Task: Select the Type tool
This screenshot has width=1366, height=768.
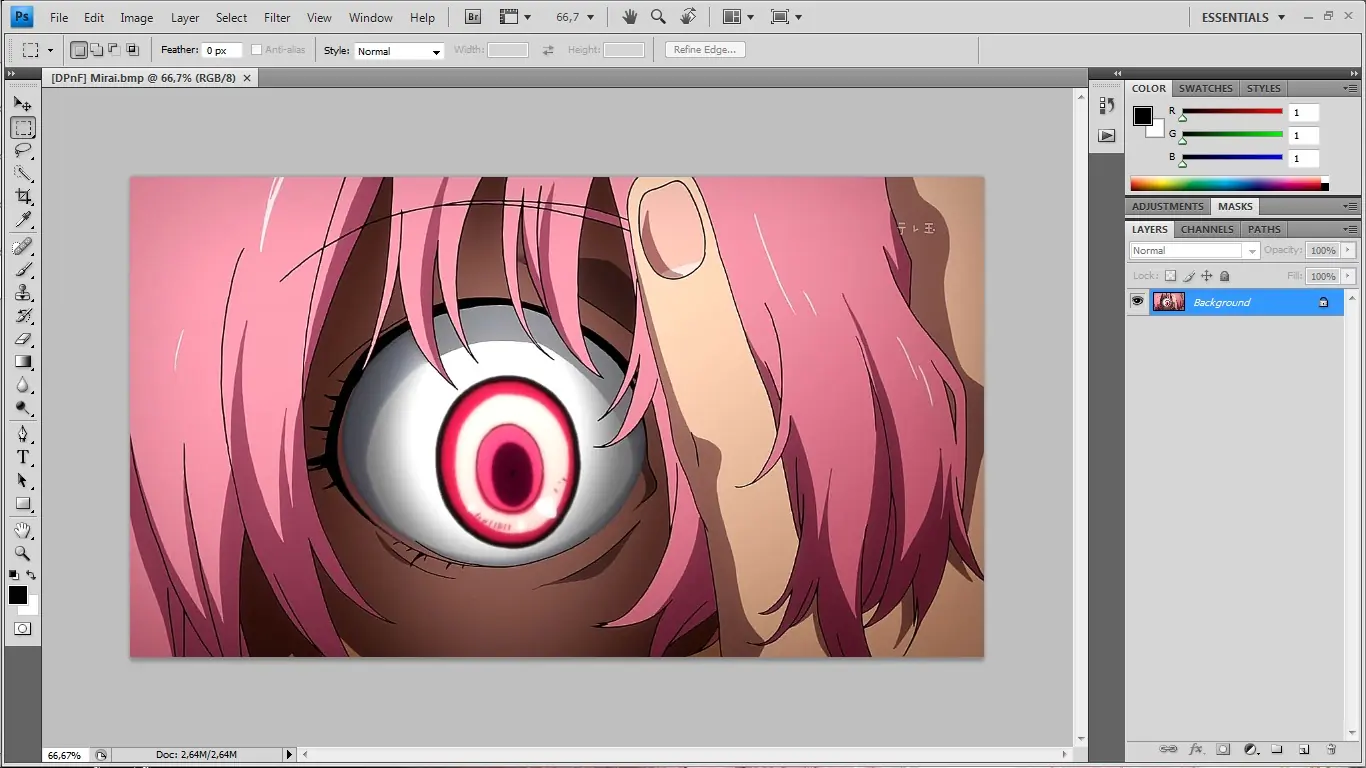Action: pos(22,457)
